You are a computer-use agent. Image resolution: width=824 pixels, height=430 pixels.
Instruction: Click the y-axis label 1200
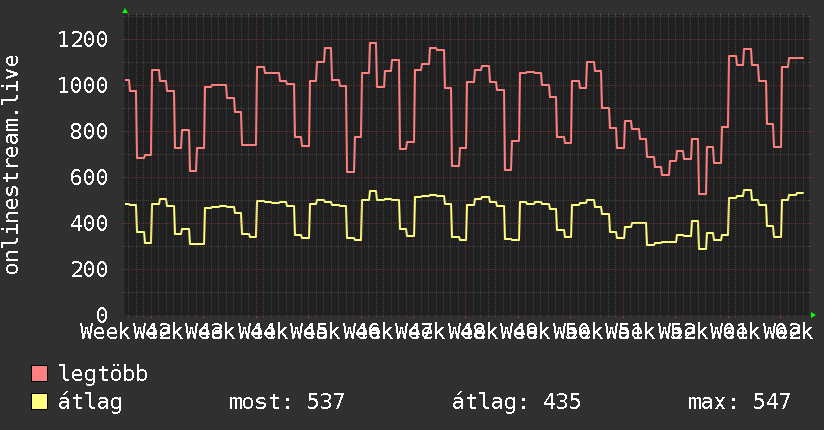[x=83, y=39]
